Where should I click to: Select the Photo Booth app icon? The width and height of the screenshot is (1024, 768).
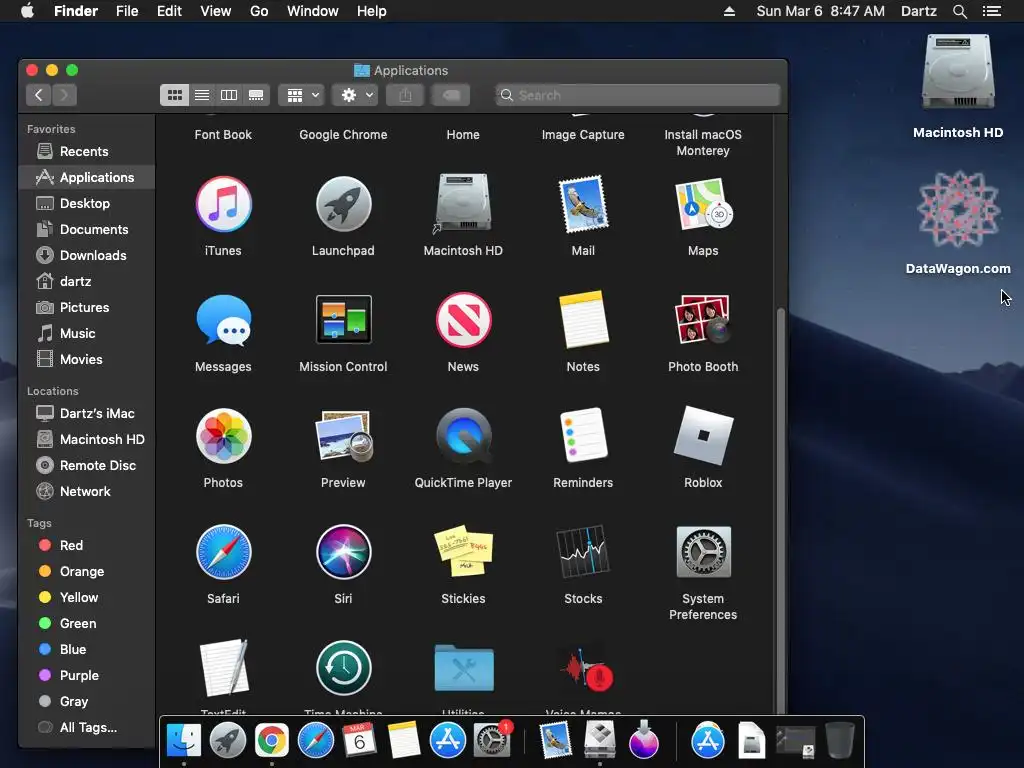[x=703, y=319]
